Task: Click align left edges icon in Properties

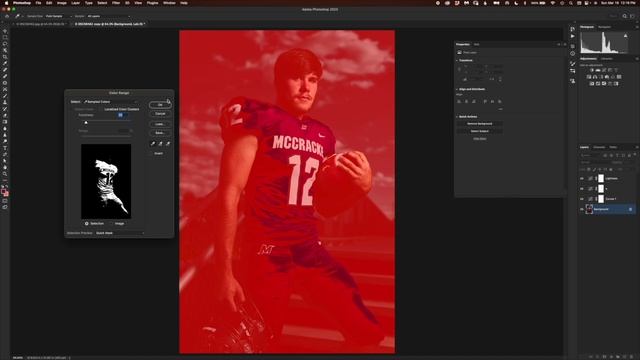Action: click(459, 101)
